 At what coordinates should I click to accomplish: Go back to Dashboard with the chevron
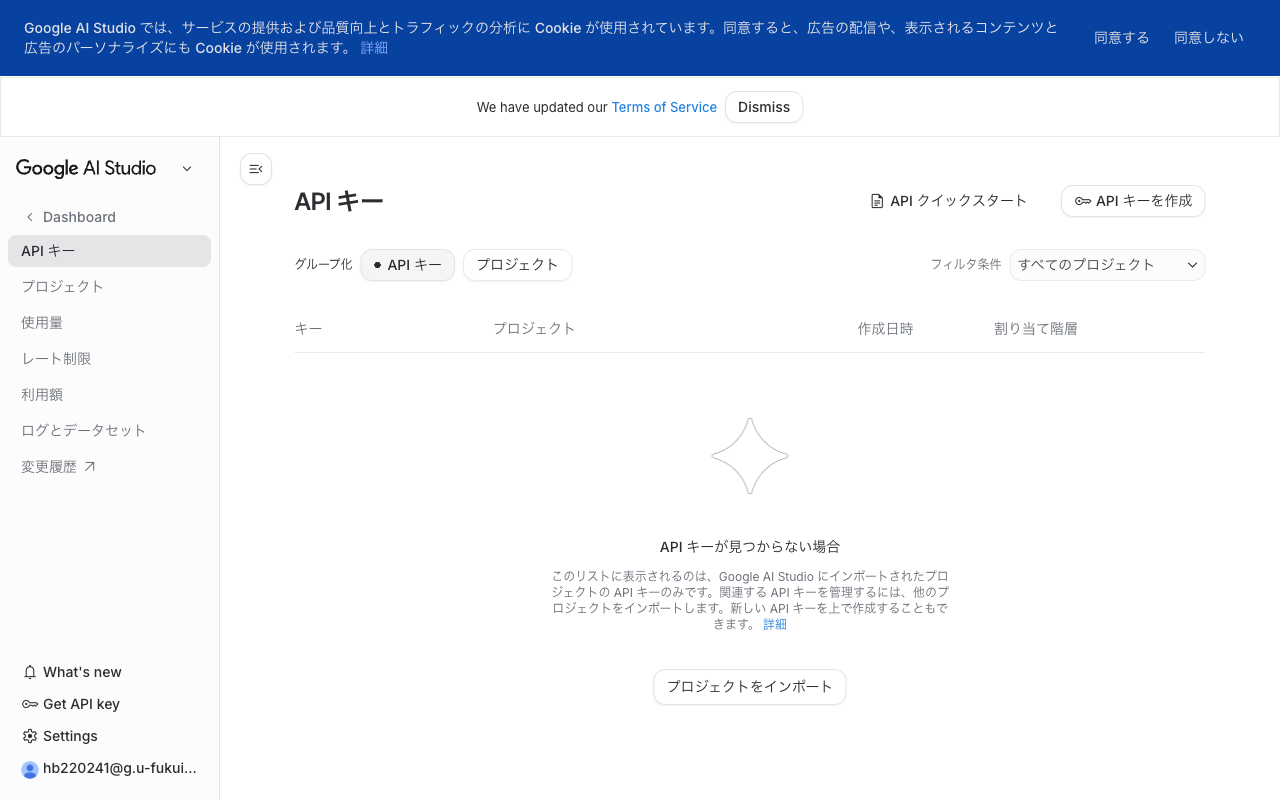click(30, 216)
